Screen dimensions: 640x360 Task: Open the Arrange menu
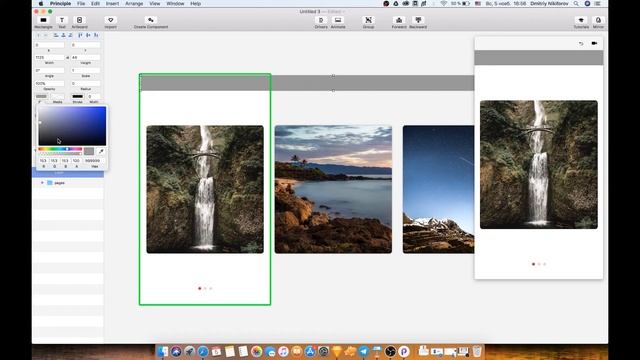[x=134, y=4]
